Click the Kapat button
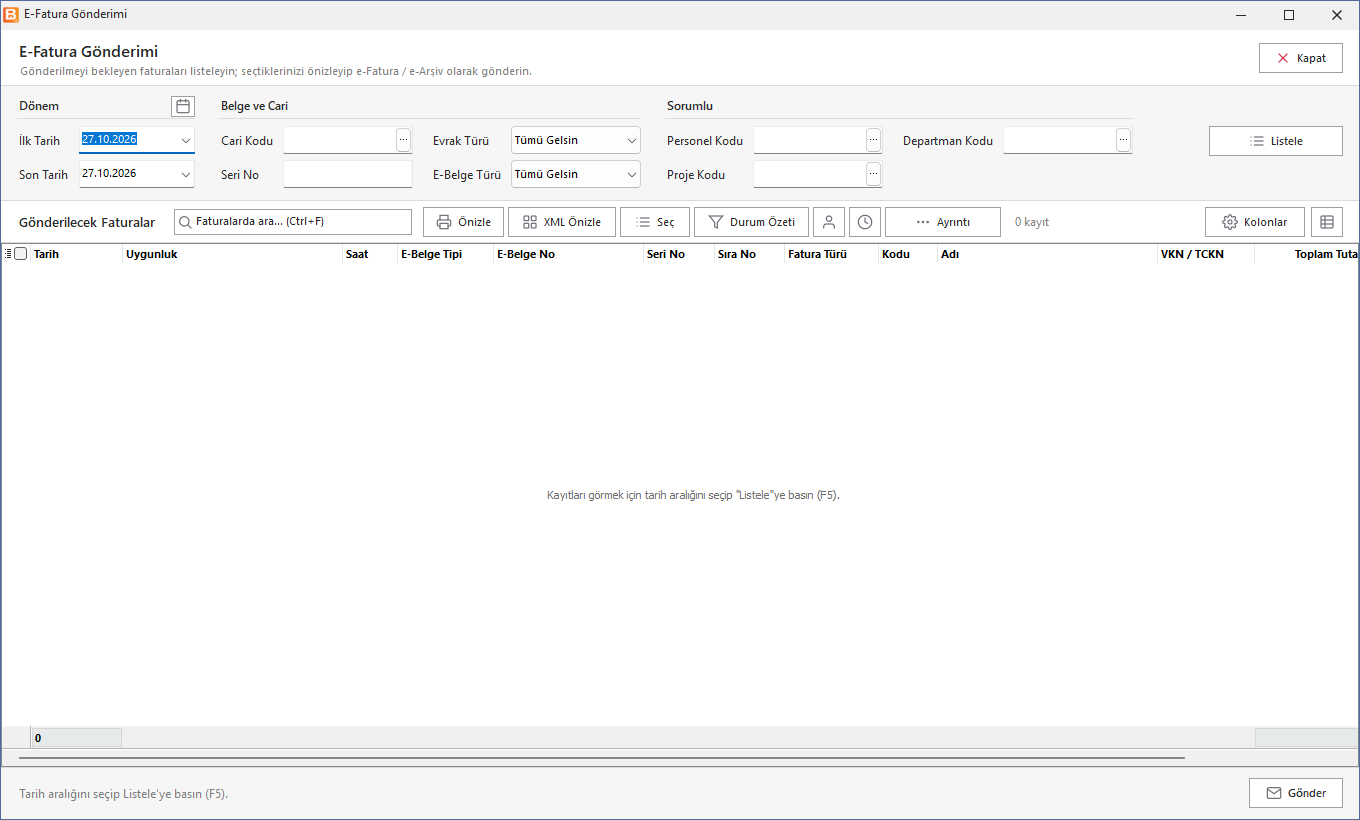1360x820 pixels. click(x=1301, y=58)
